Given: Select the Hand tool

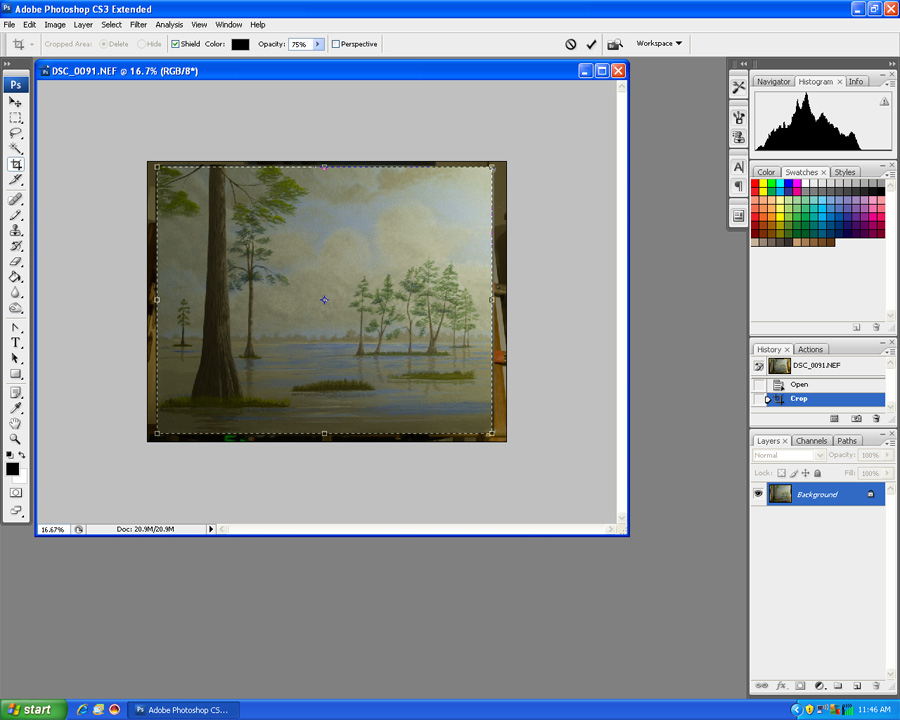Looking at the screenshot, I should tap(15, 424).
